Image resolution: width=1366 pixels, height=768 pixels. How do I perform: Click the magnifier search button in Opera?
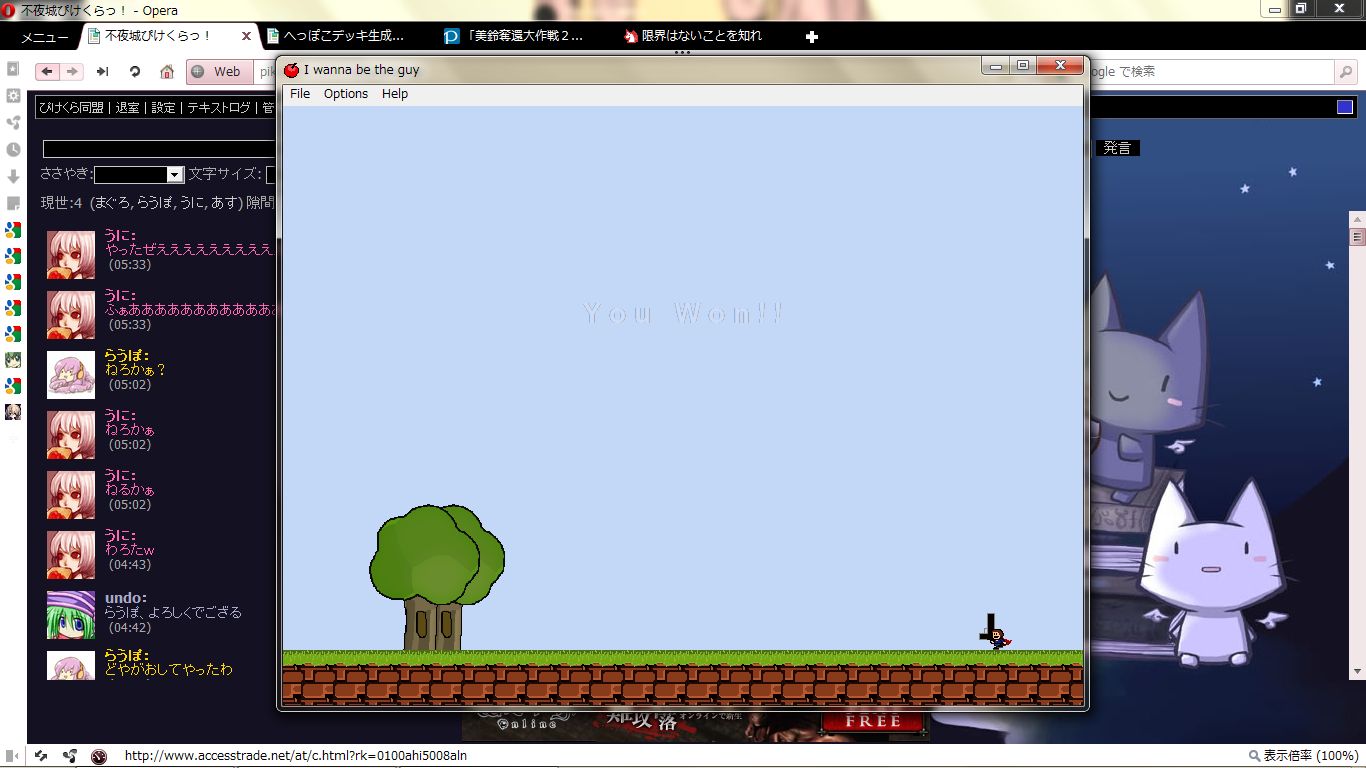point(1346,72)
